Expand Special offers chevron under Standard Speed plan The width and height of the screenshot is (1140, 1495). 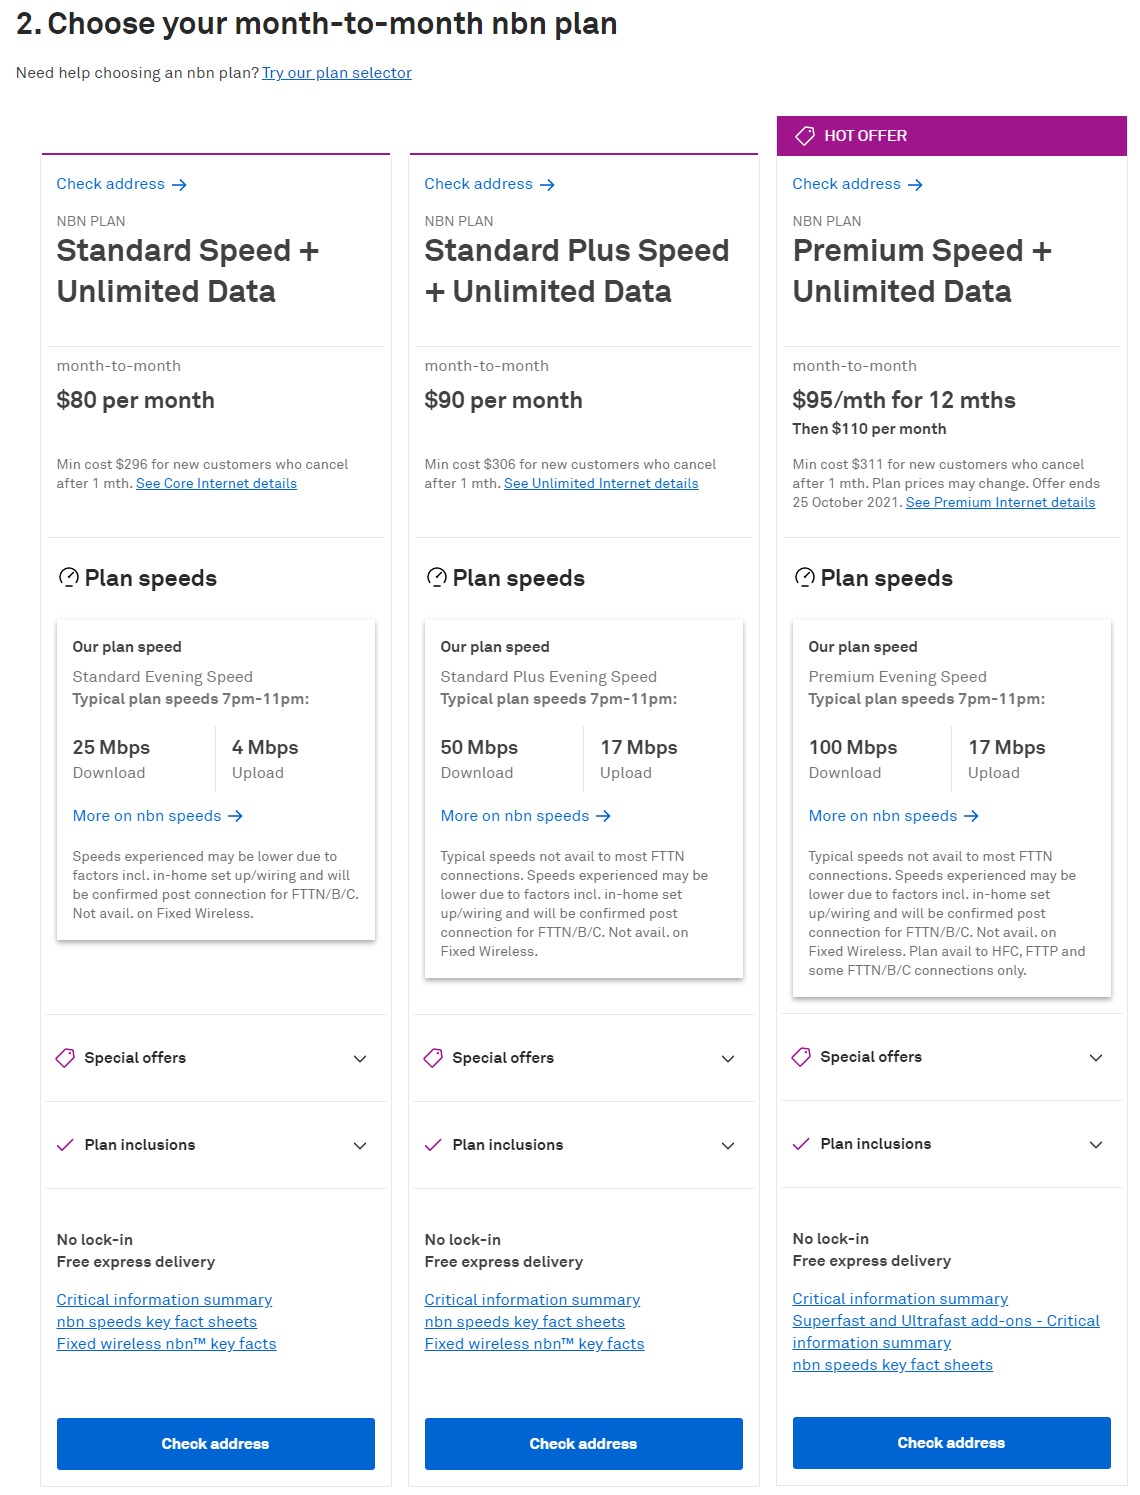coord(360,1058)
